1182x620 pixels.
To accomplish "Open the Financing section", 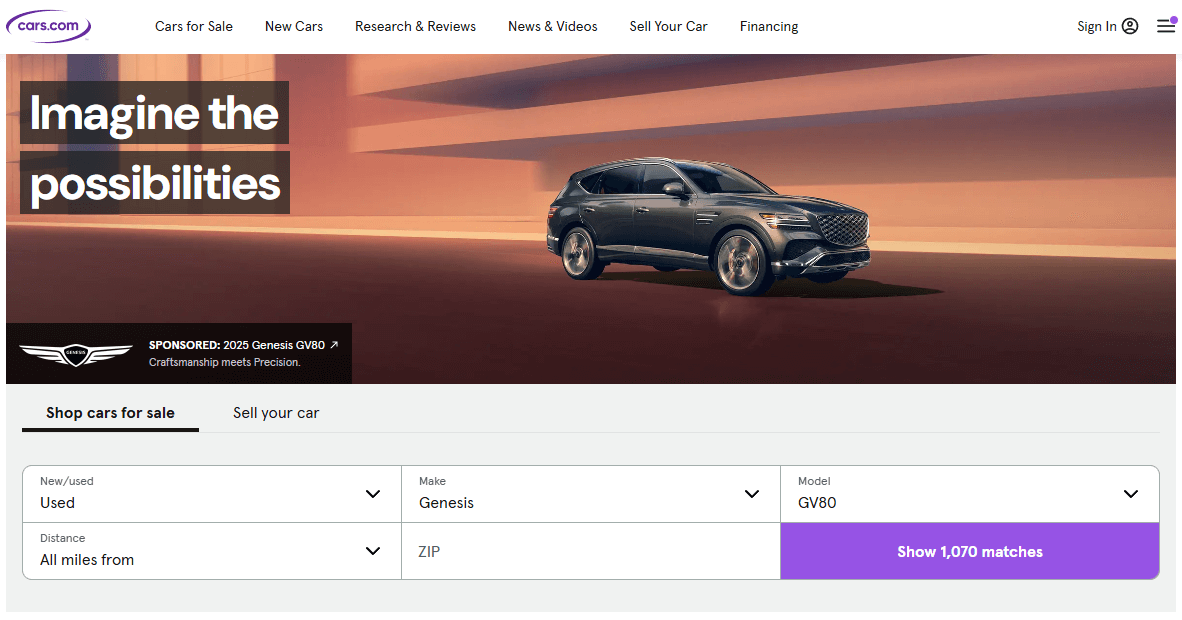I will pyautogui.click(x=768, y=26).
